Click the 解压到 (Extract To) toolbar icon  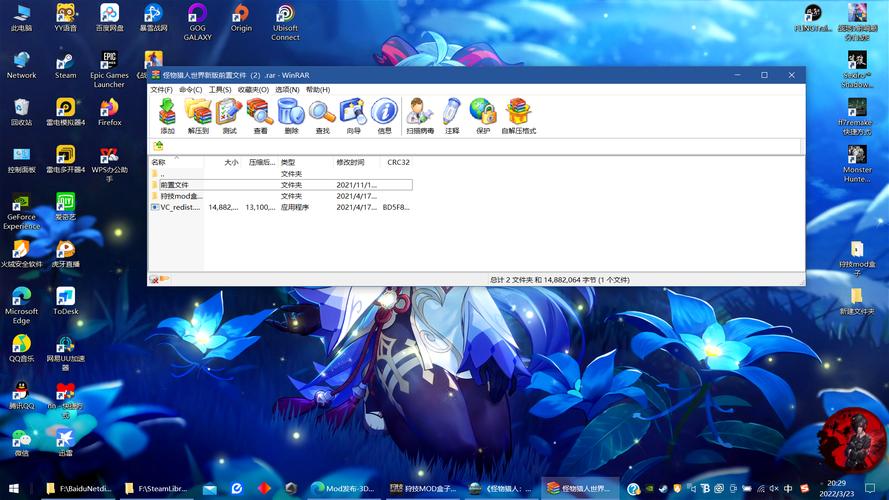click(x=198, y=116)
